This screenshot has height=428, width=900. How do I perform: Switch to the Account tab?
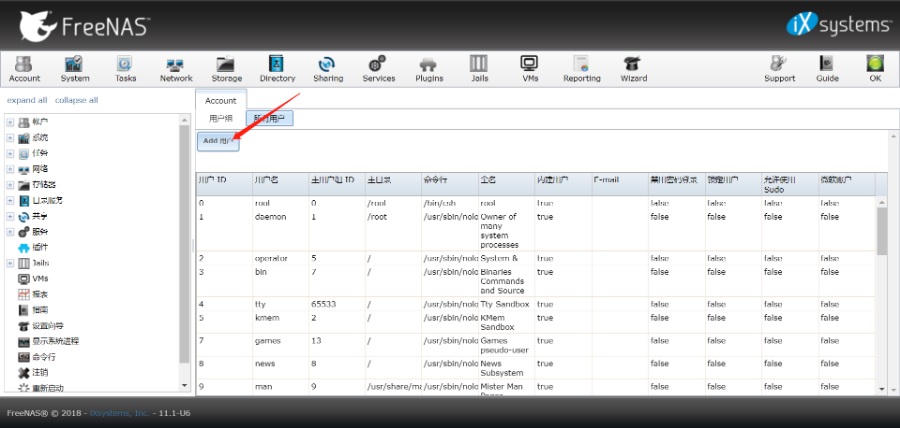pos(221,100)
